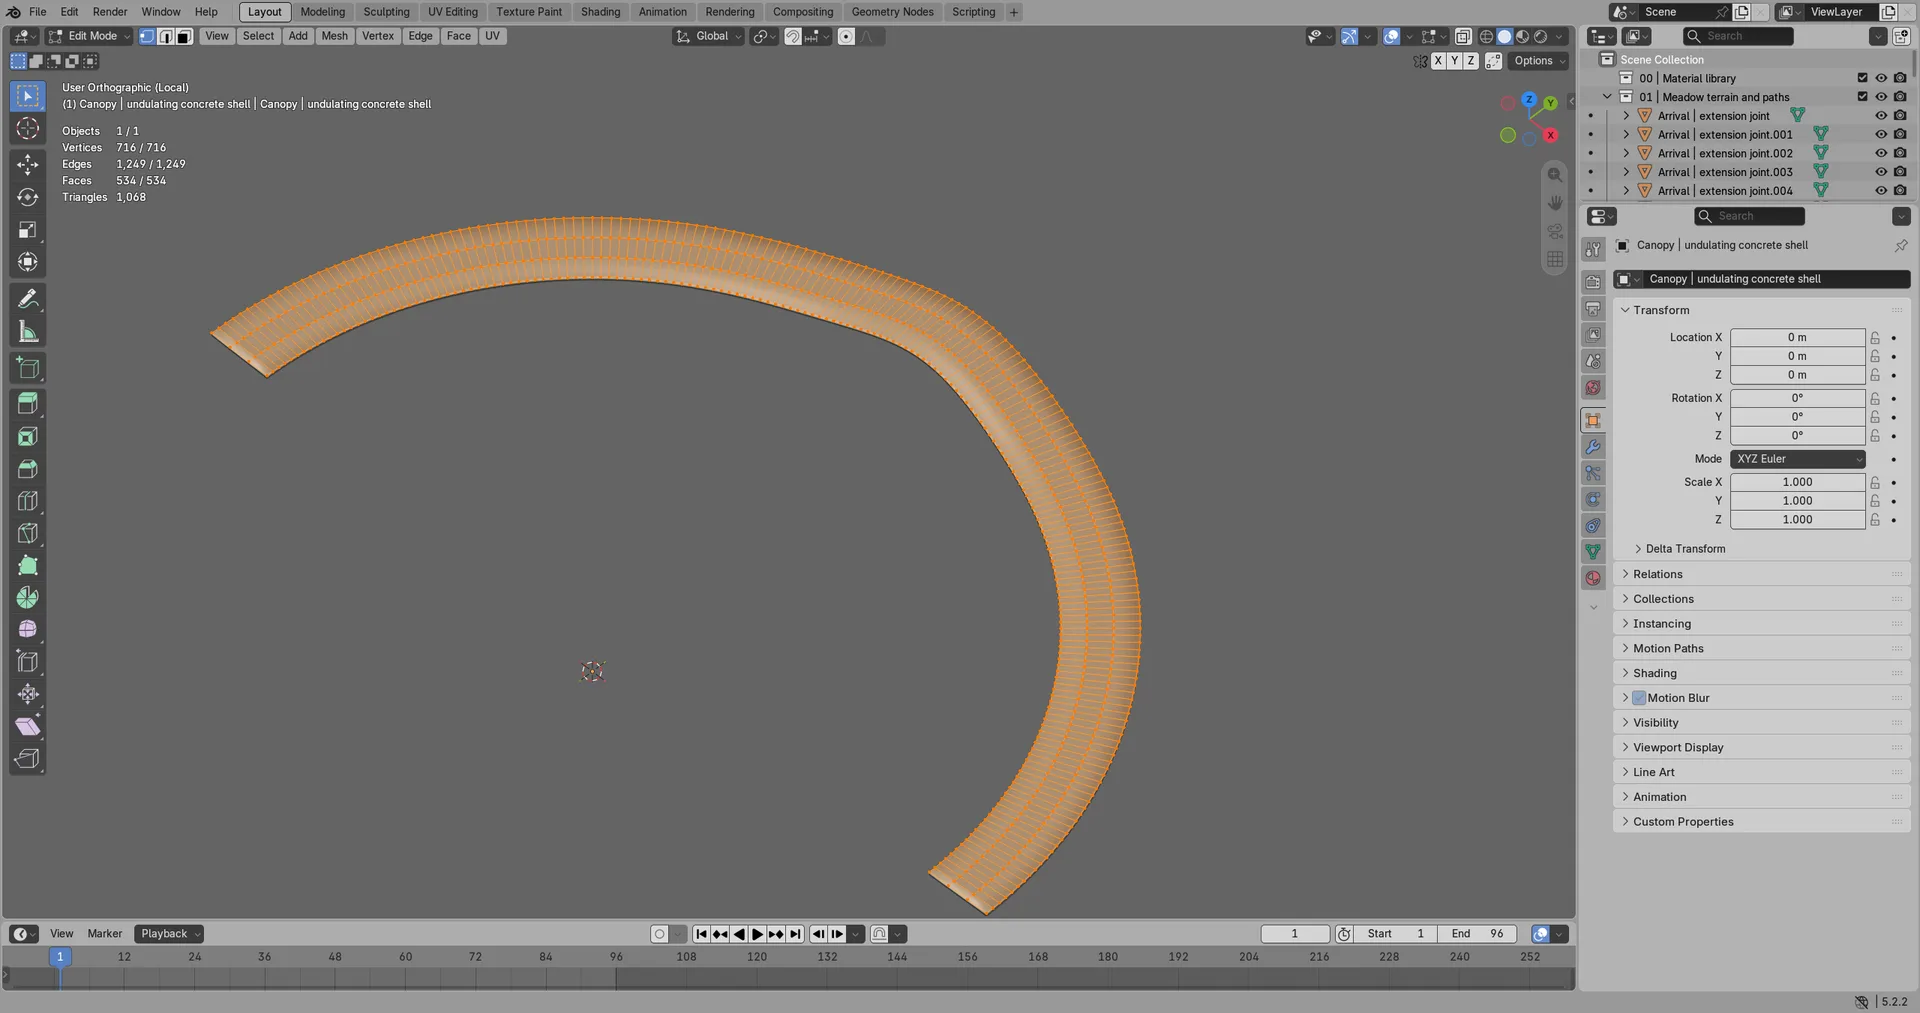Select the Move tool in toolbar
Viewport: 1920px width, 1013px height.
click(28, 165)
